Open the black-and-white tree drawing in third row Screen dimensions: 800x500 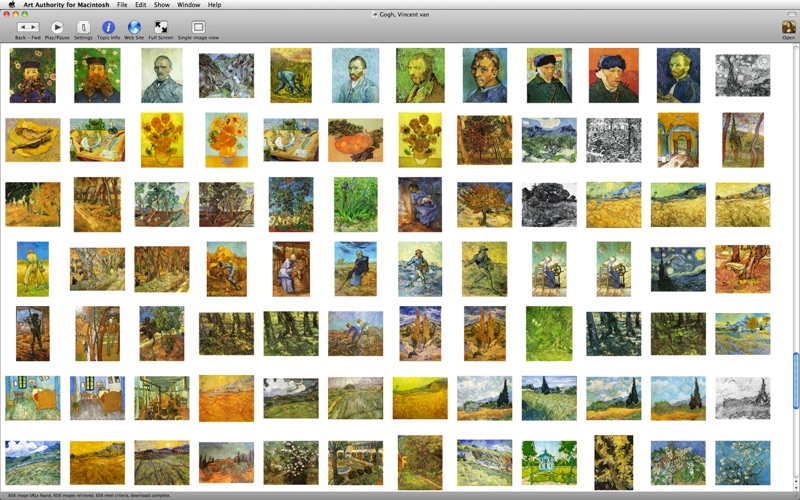[549, 205]
